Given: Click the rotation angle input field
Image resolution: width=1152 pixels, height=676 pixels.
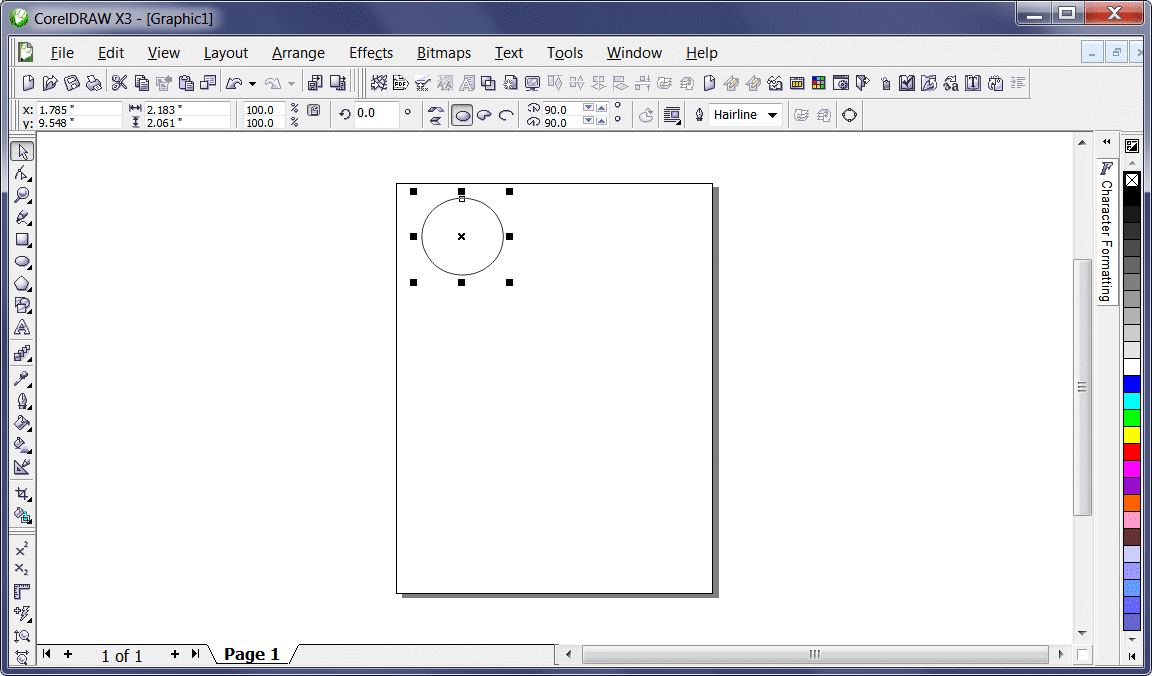Looking at the screenshot, I should click(x=377, y=113).
